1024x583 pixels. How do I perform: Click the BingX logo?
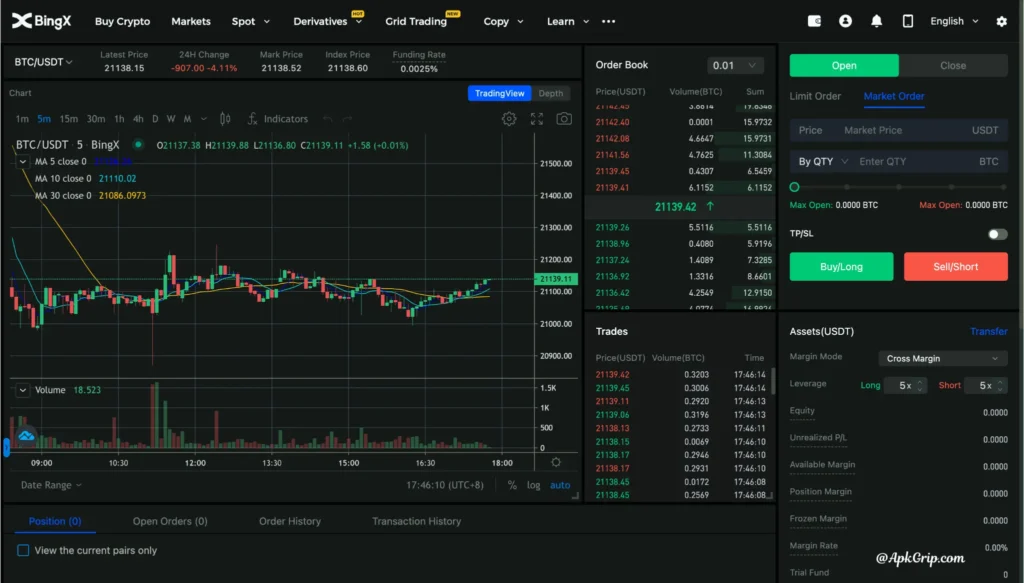pyautogui.click(x=41, y=21)
